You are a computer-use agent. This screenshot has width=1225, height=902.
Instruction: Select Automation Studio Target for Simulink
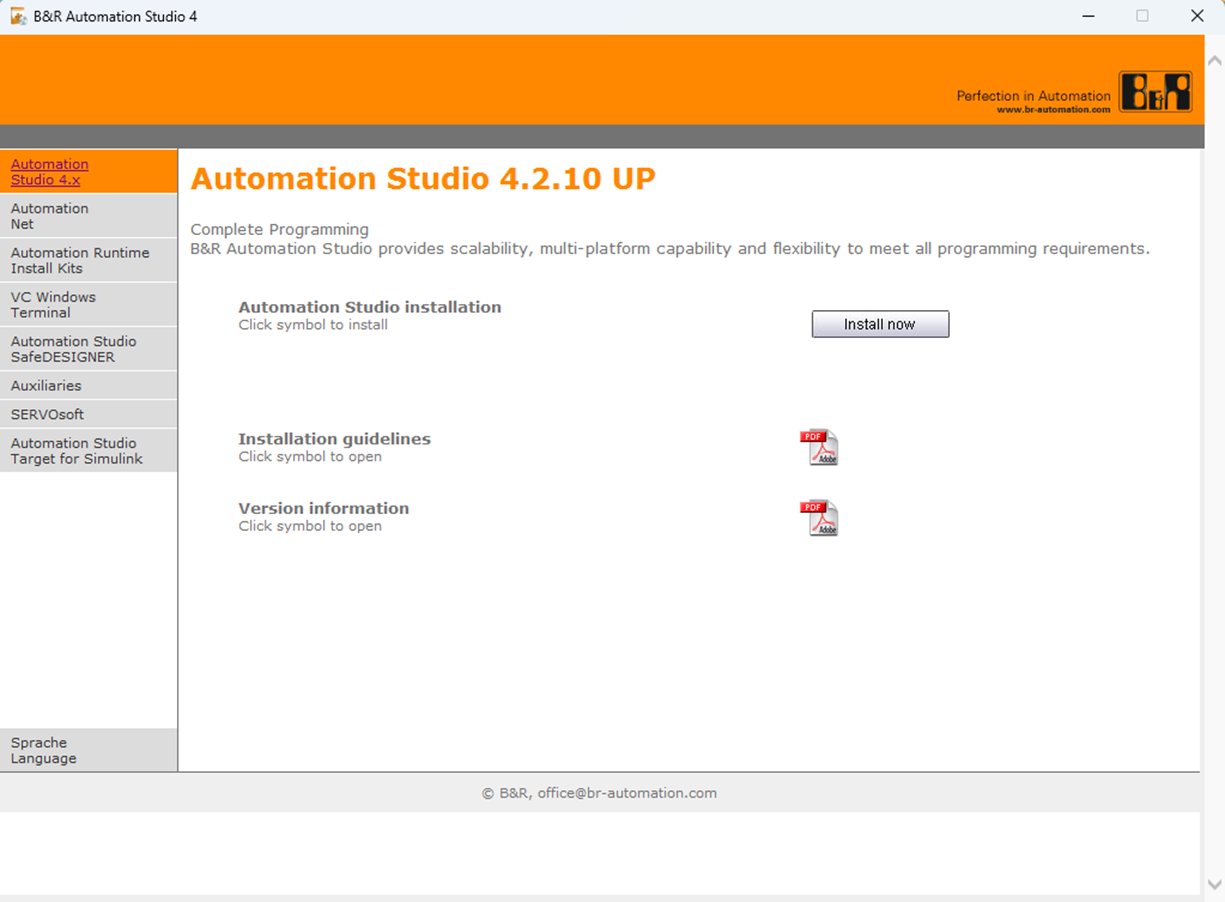(73, 450)
